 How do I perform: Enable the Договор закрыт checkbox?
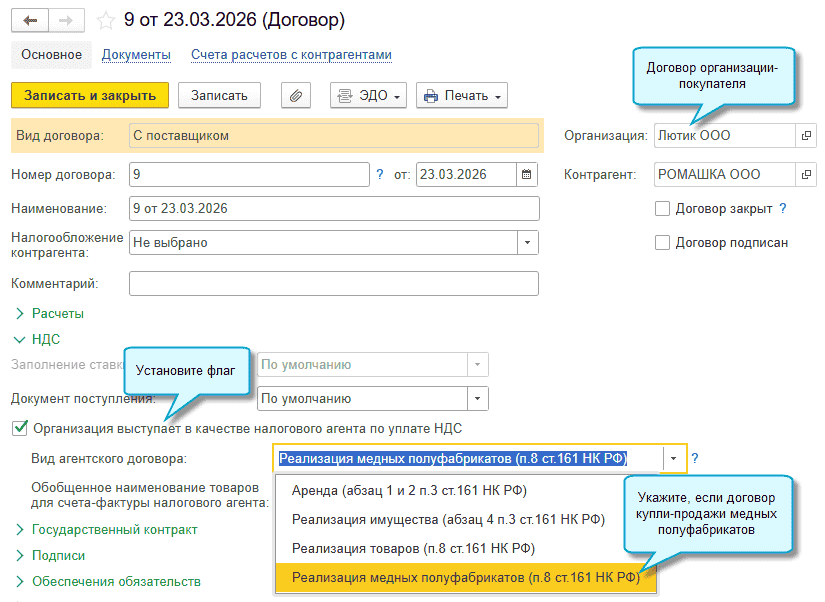(x=662, y=209)
